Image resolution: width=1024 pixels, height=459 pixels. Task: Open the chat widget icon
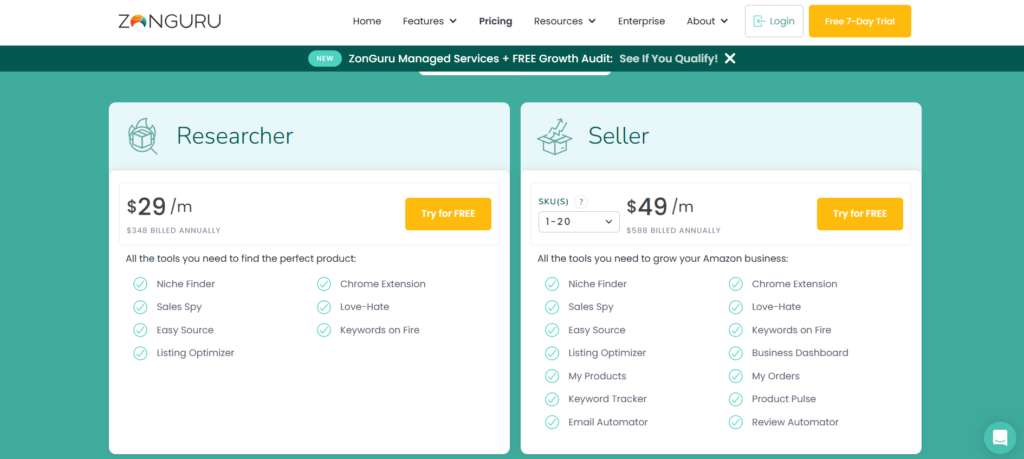click(998, 437)
